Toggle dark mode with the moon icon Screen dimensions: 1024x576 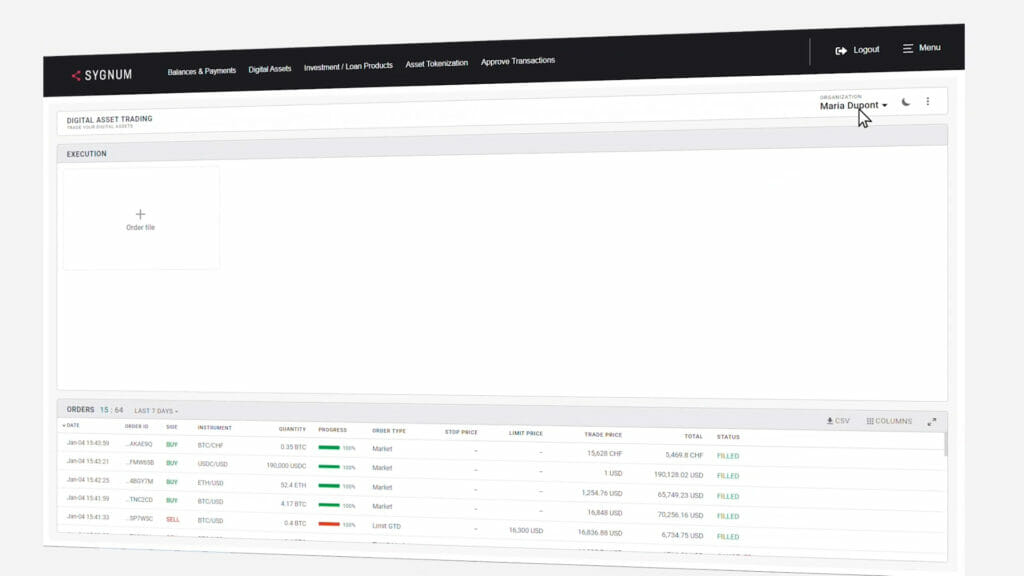(x=906, y=102)
